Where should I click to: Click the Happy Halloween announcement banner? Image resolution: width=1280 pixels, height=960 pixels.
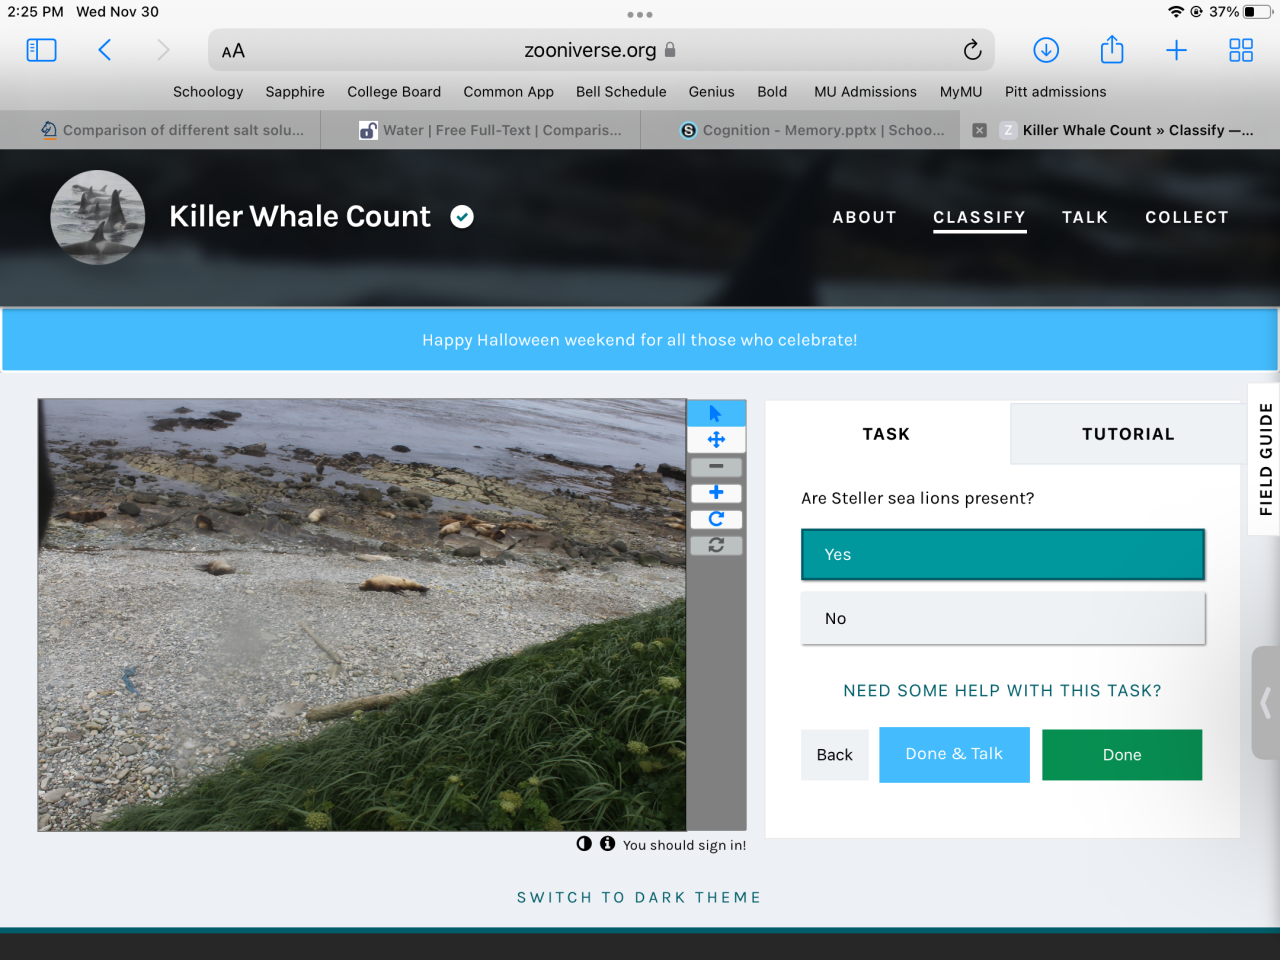tap(640, 340)
